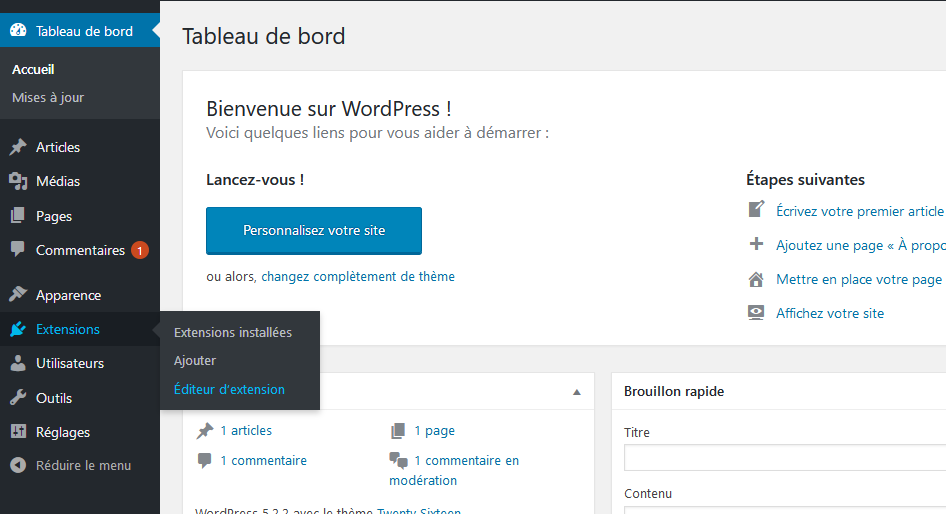Click the Contenu label in Brouillon rapide

click(648, 493)
